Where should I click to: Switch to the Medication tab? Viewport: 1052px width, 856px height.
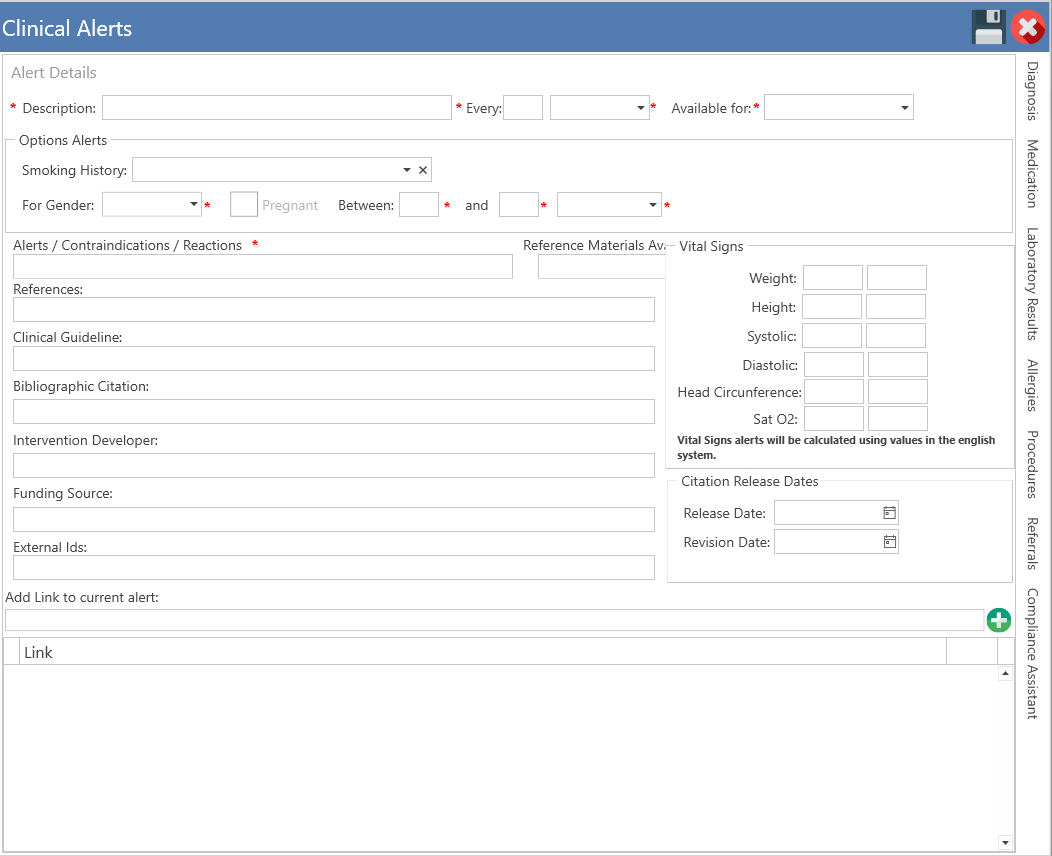point(1032,174)
